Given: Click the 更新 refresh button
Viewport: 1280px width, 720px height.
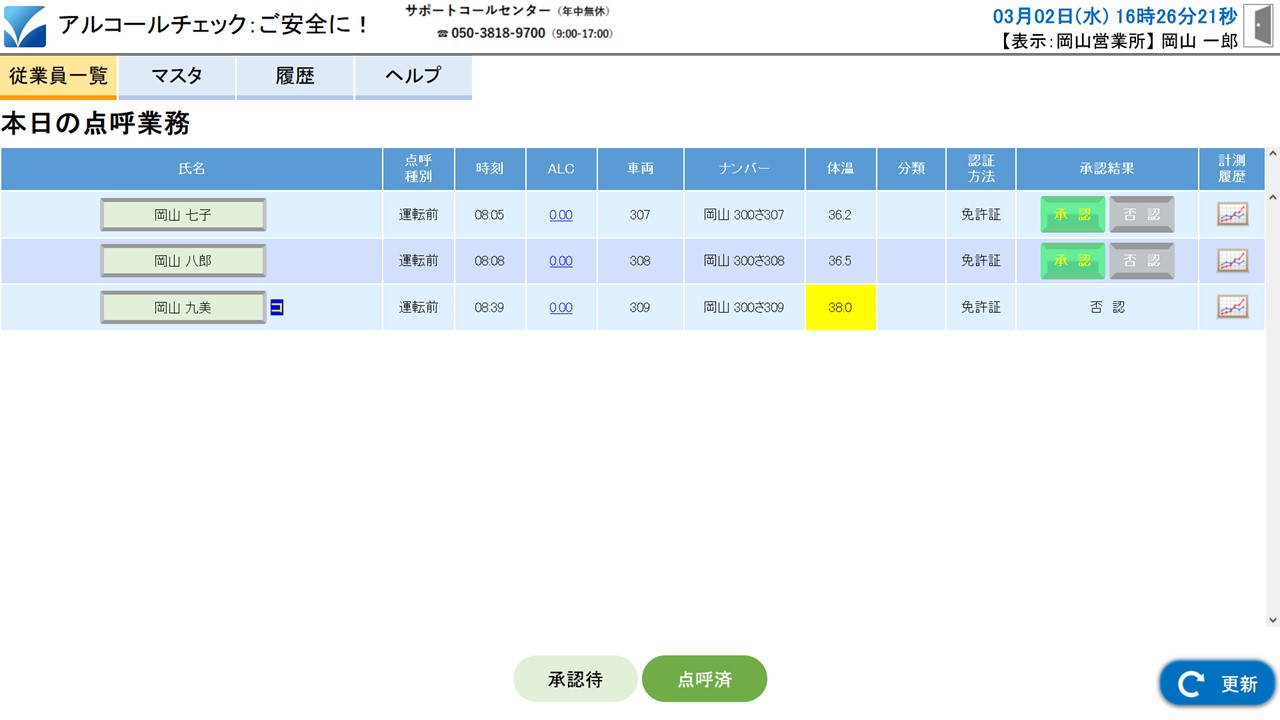Looking at the screenshot, I should pyautogui.click(x=1218, y=683).
